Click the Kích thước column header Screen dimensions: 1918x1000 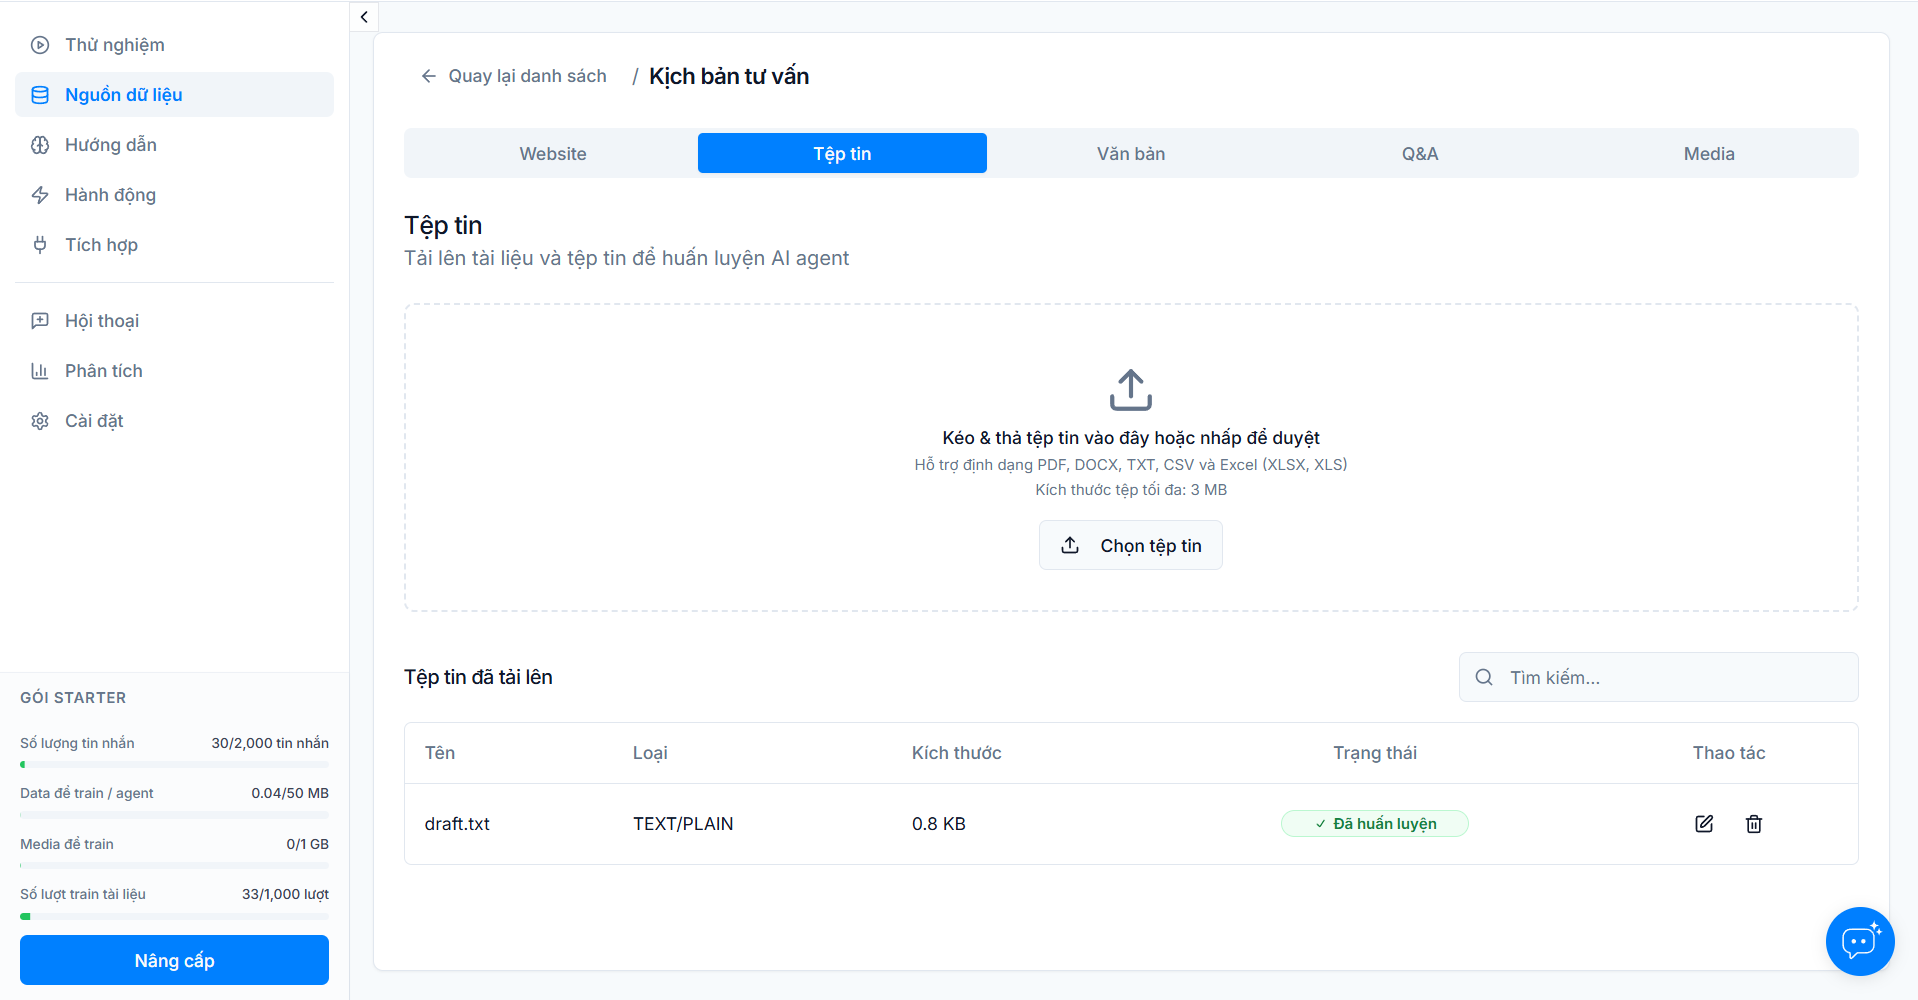[957, 753]
